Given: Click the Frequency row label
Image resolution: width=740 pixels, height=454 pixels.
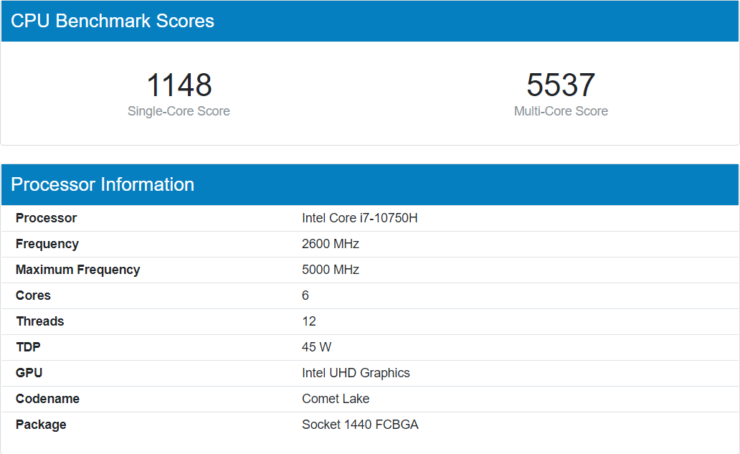Looking at the screenshot, I should (47, 244).
